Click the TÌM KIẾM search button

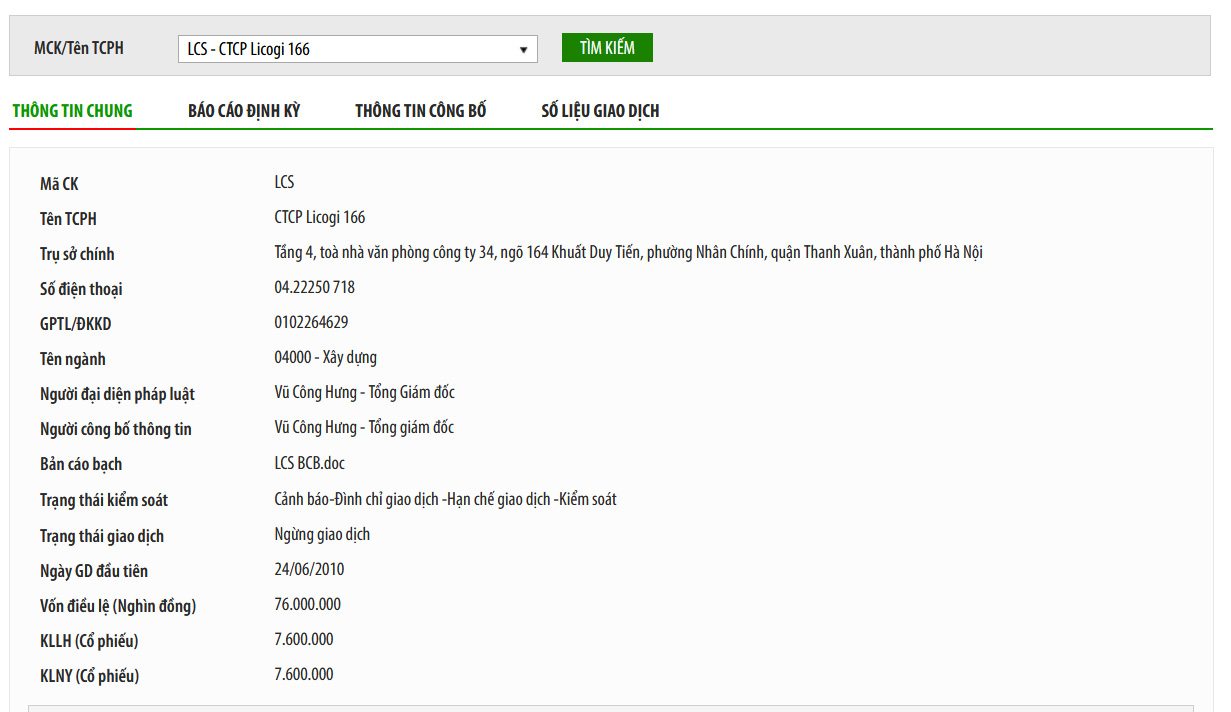tap(607, 47)
